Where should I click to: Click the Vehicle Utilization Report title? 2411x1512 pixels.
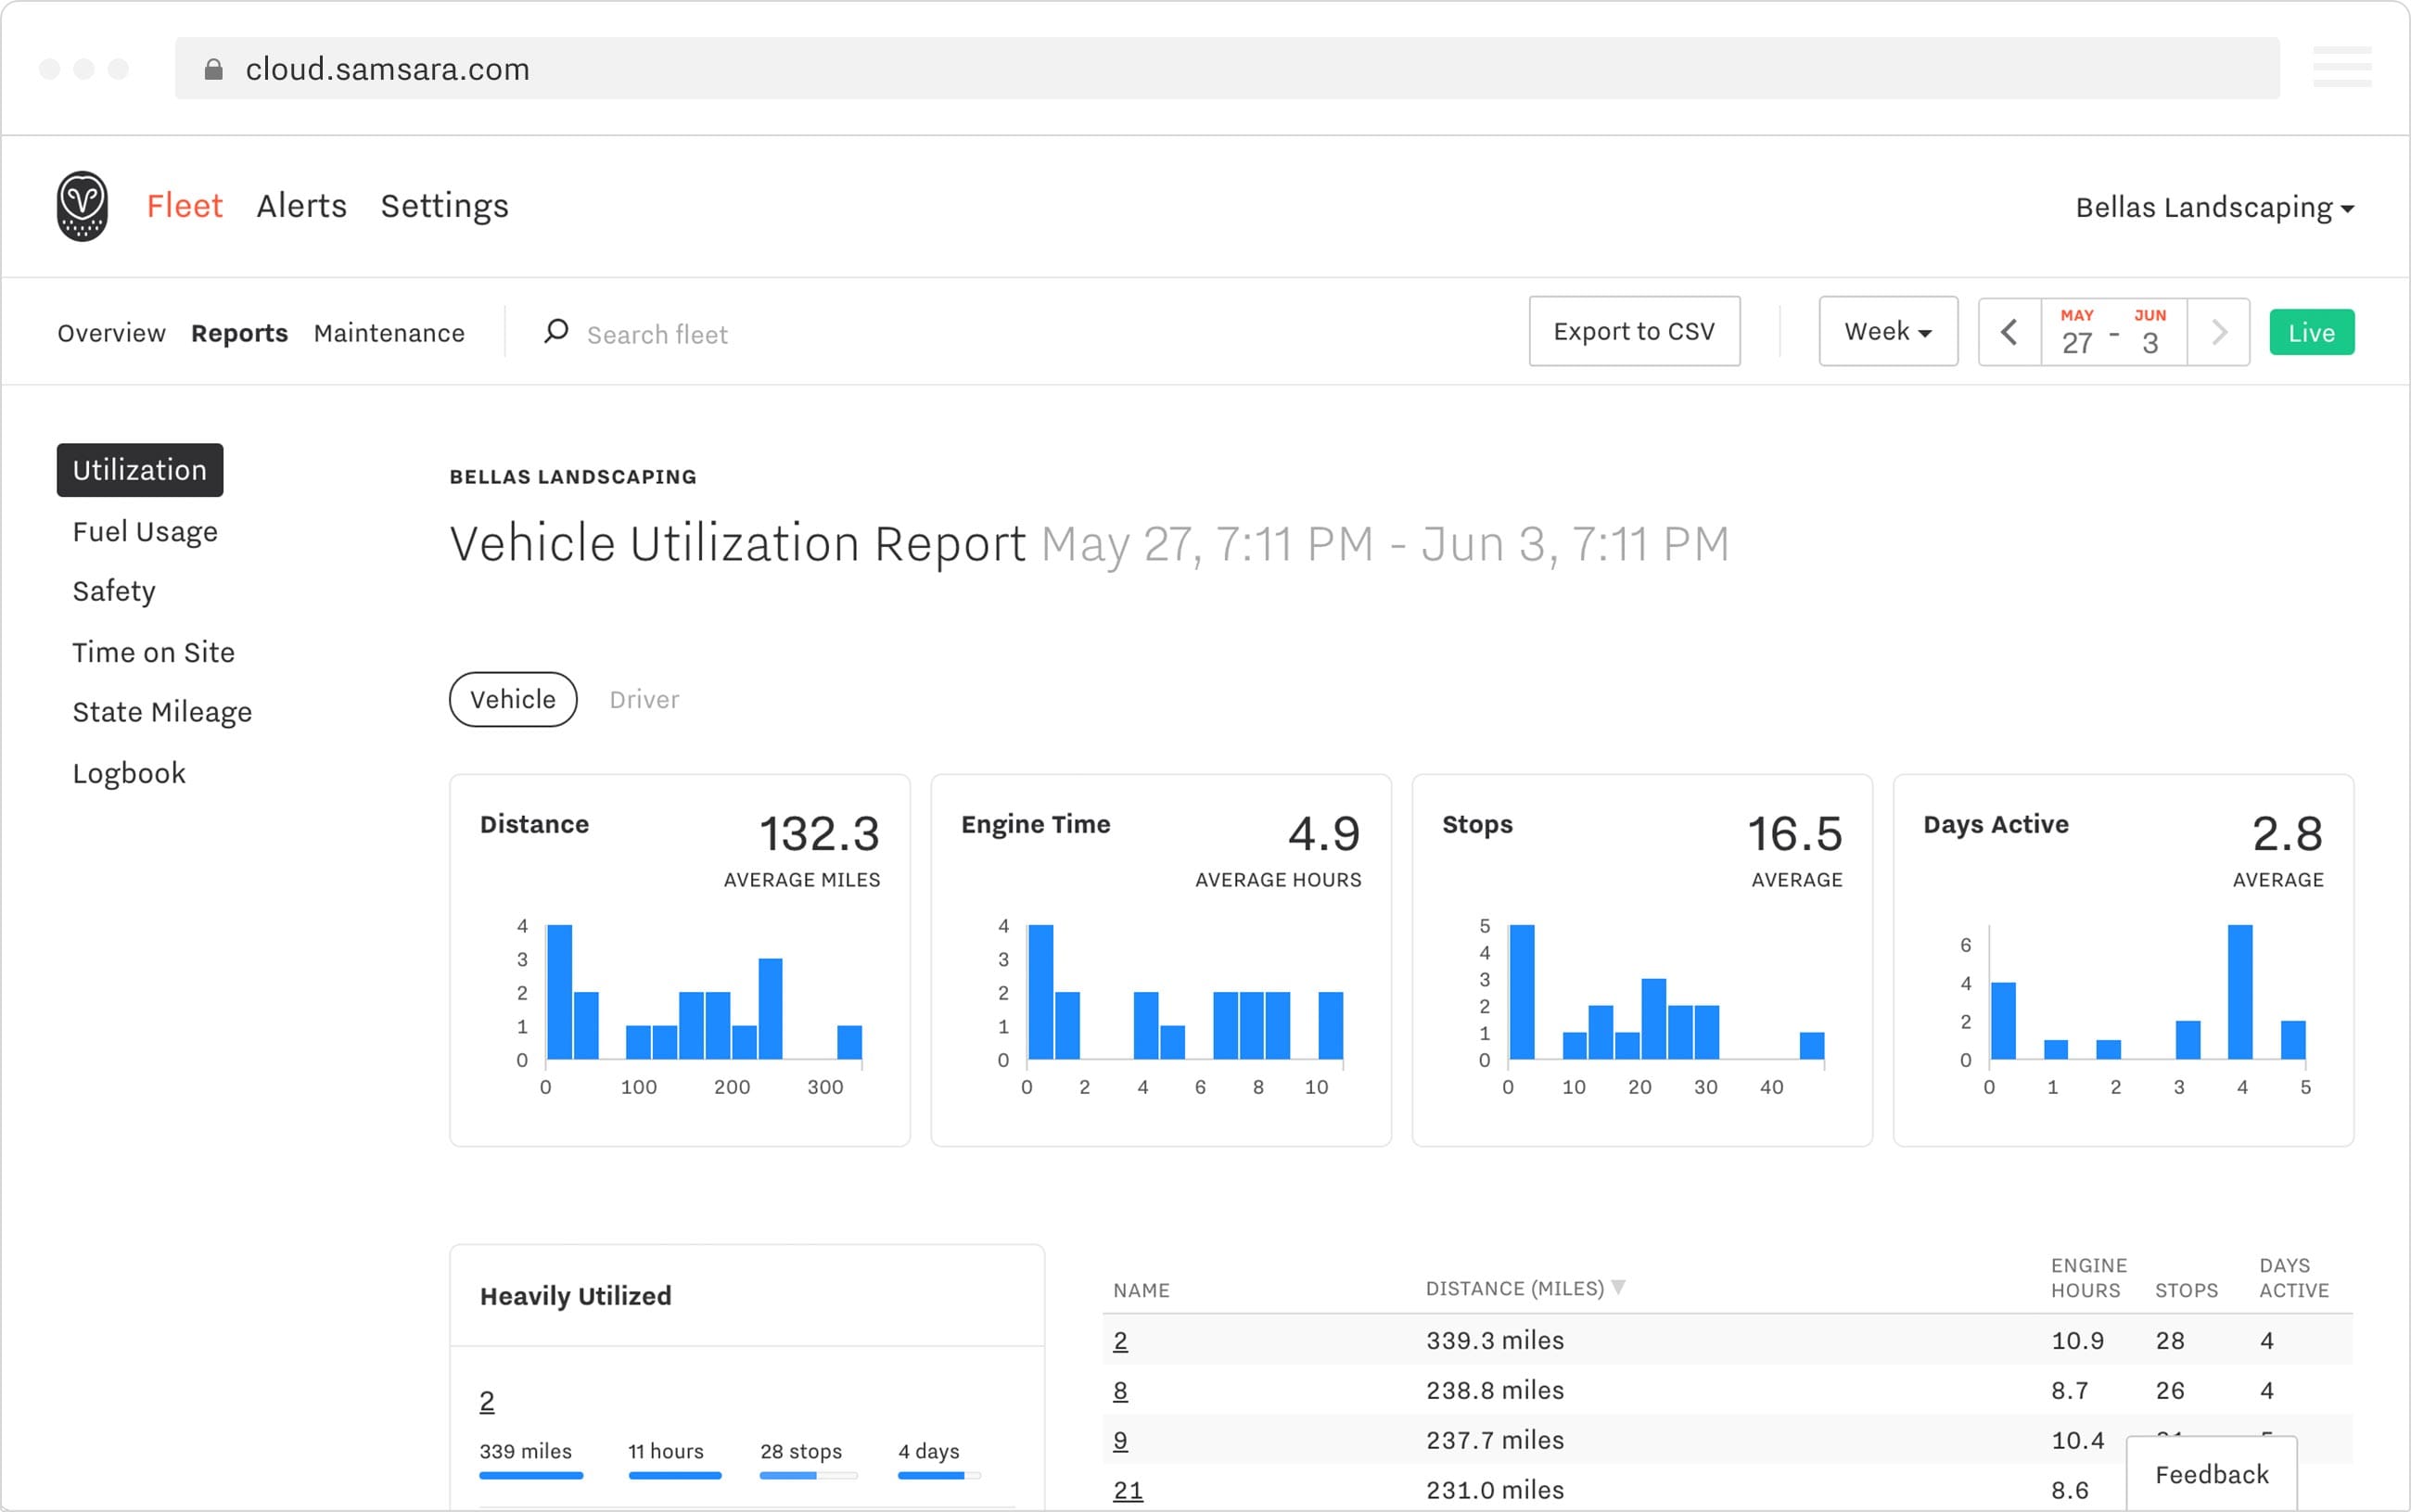[737, 544]
